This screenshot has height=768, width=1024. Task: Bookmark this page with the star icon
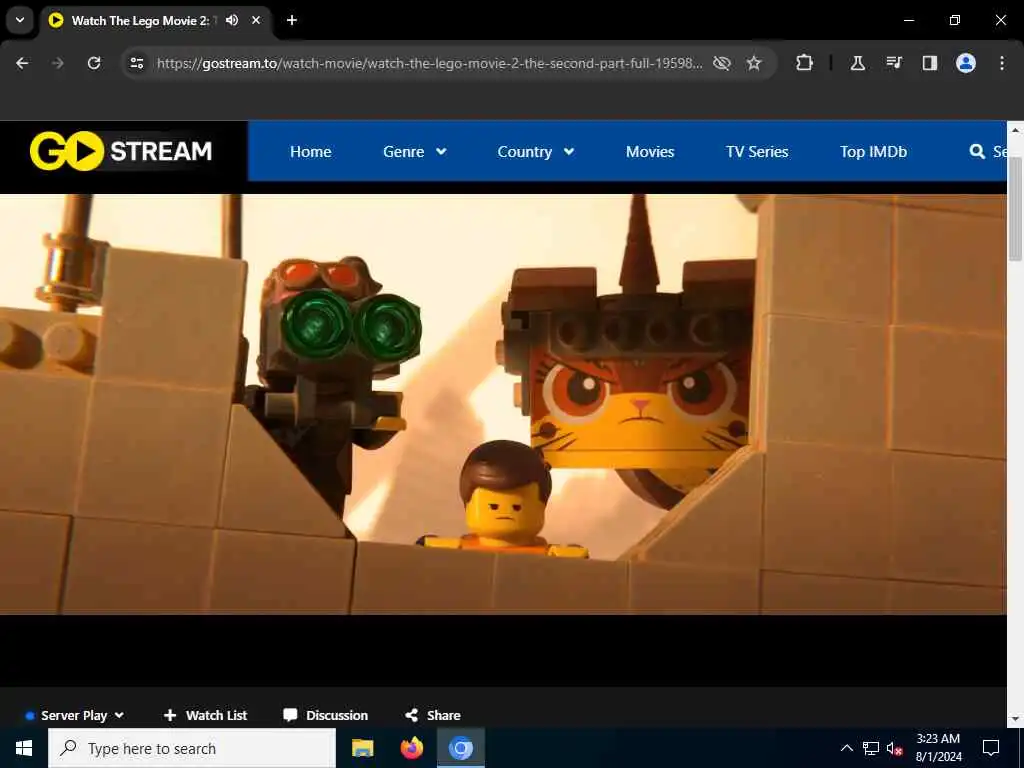(x=754, y=63)
